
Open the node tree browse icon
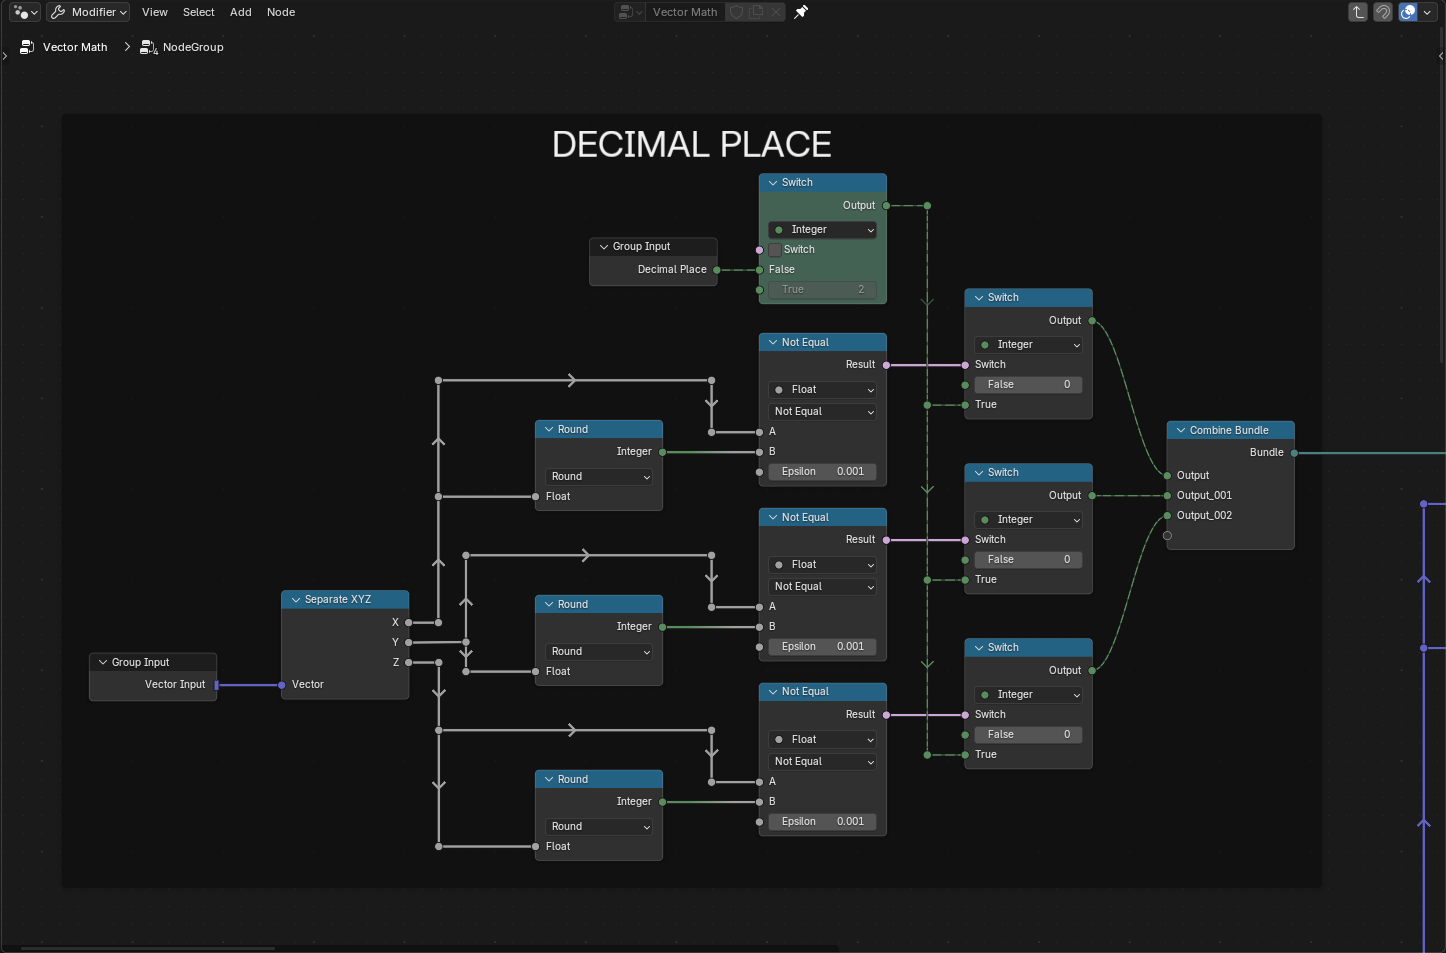tap(630, 12)
